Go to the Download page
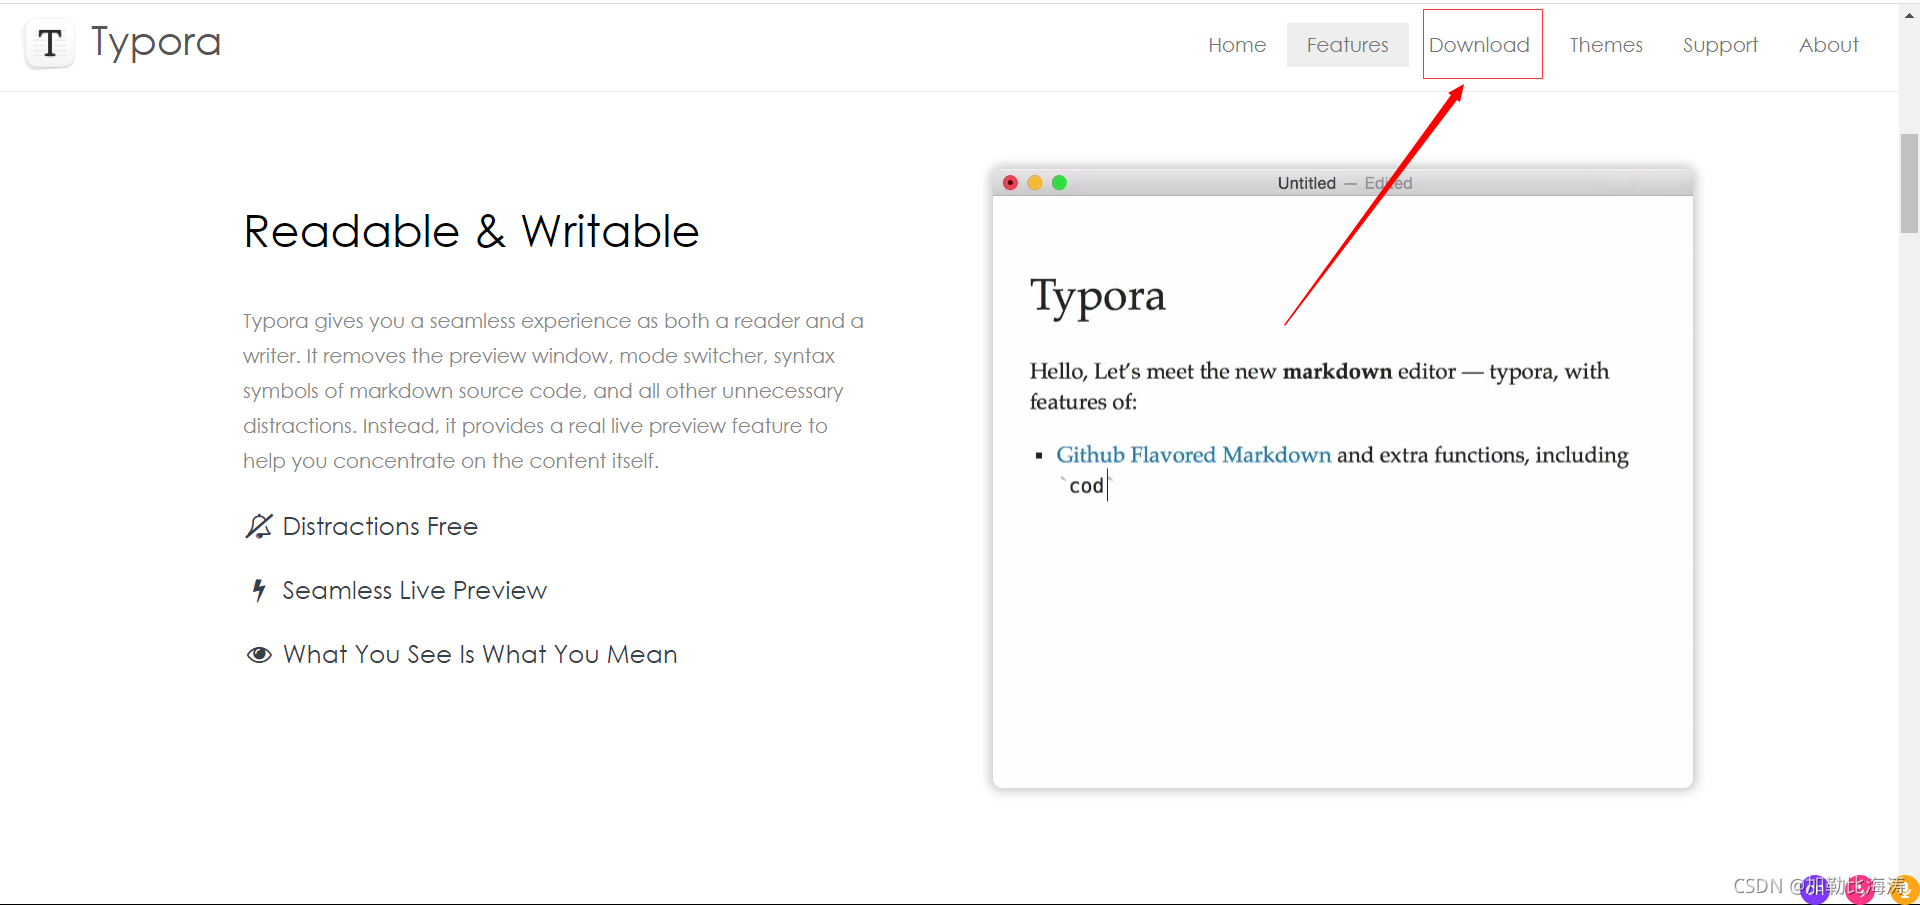This screenshot has height=905, width=1920. [x=1479, y=45]
